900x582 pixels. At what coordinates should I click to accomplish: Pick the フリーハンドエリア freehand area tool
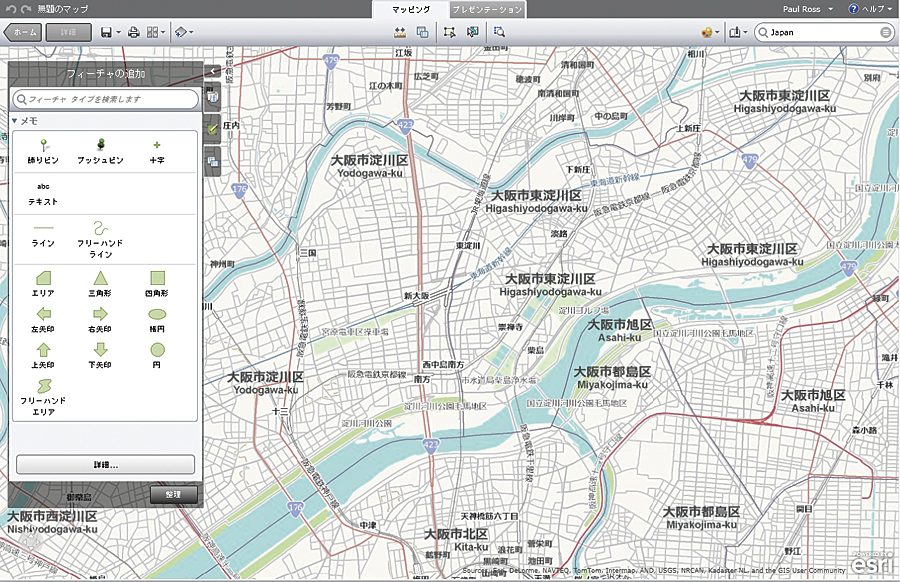43,396
